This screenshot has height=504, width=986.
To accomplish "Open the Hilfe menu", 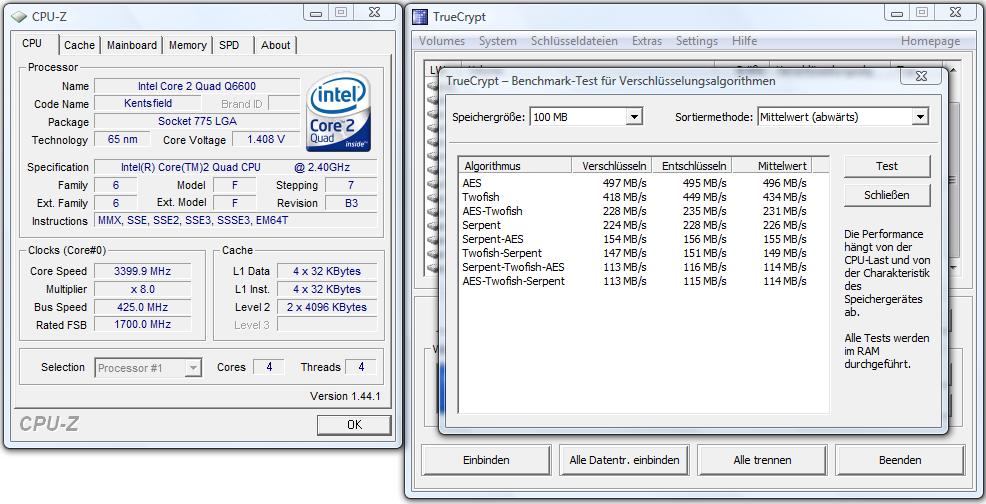I will coord(744,41).
